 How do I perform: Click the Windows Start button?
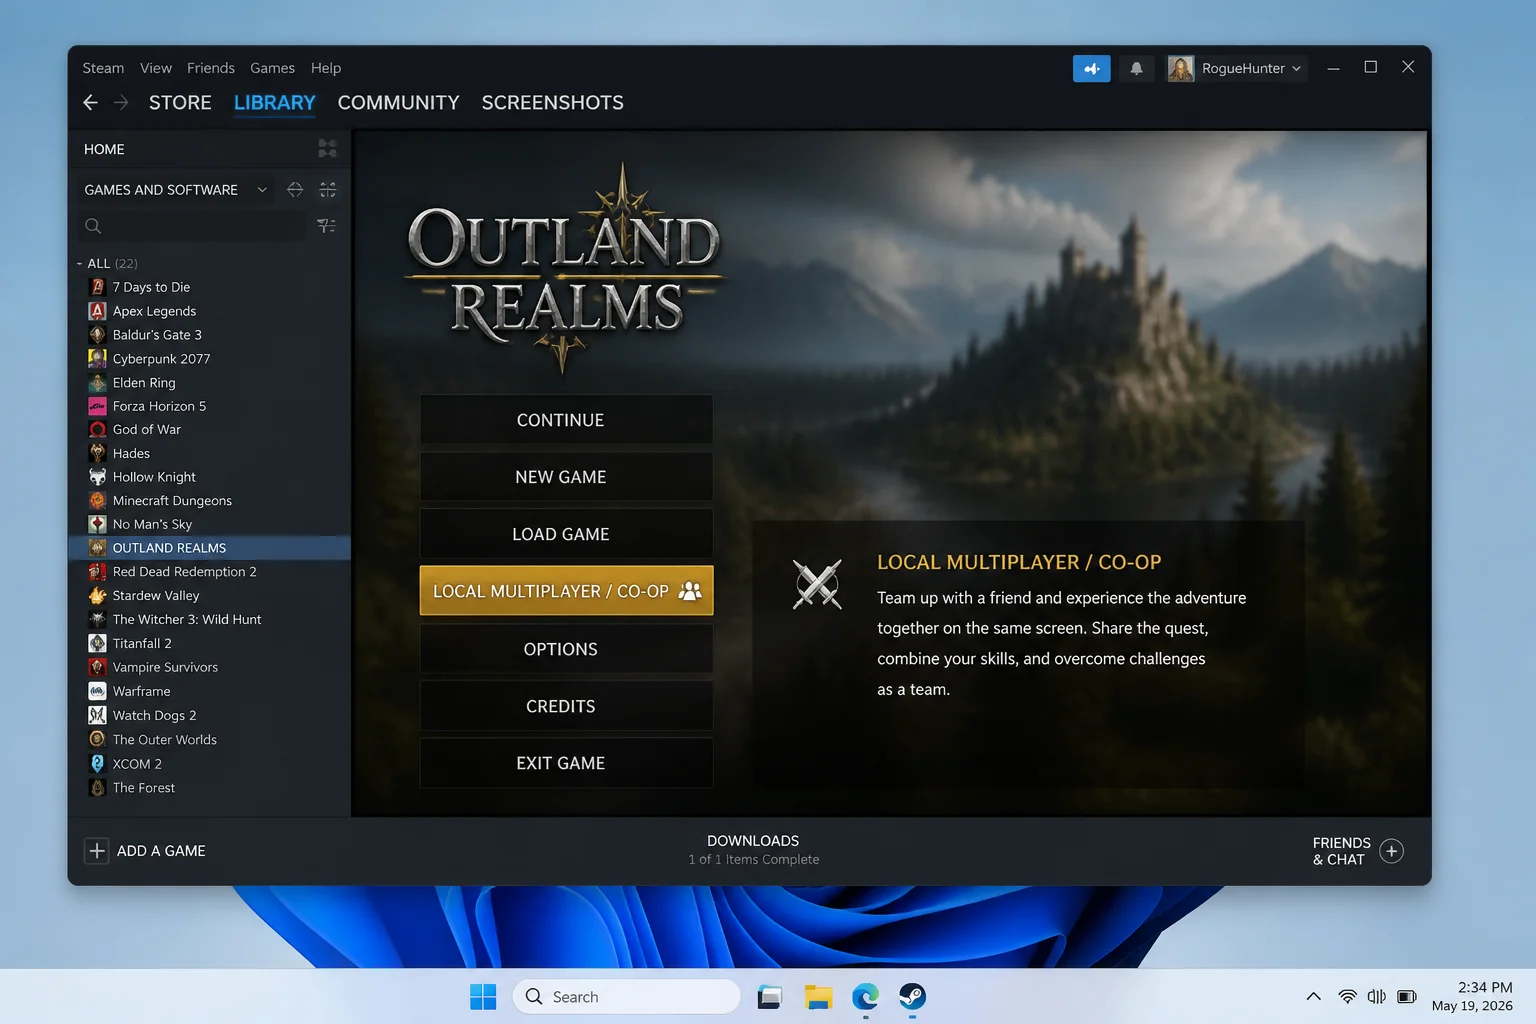(483, 996)
